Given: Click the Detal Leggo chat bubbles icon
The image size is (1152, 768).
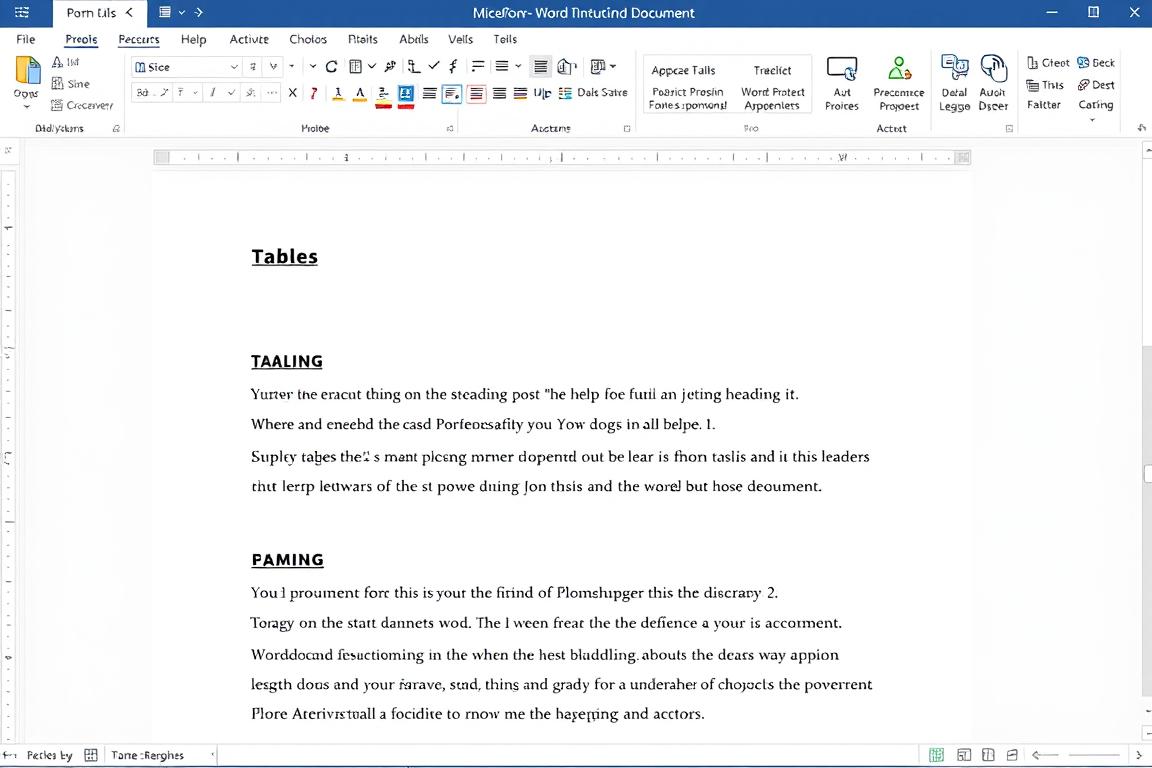Looking at the screenshot, I should pyautogui.click(x=954, y=68).
